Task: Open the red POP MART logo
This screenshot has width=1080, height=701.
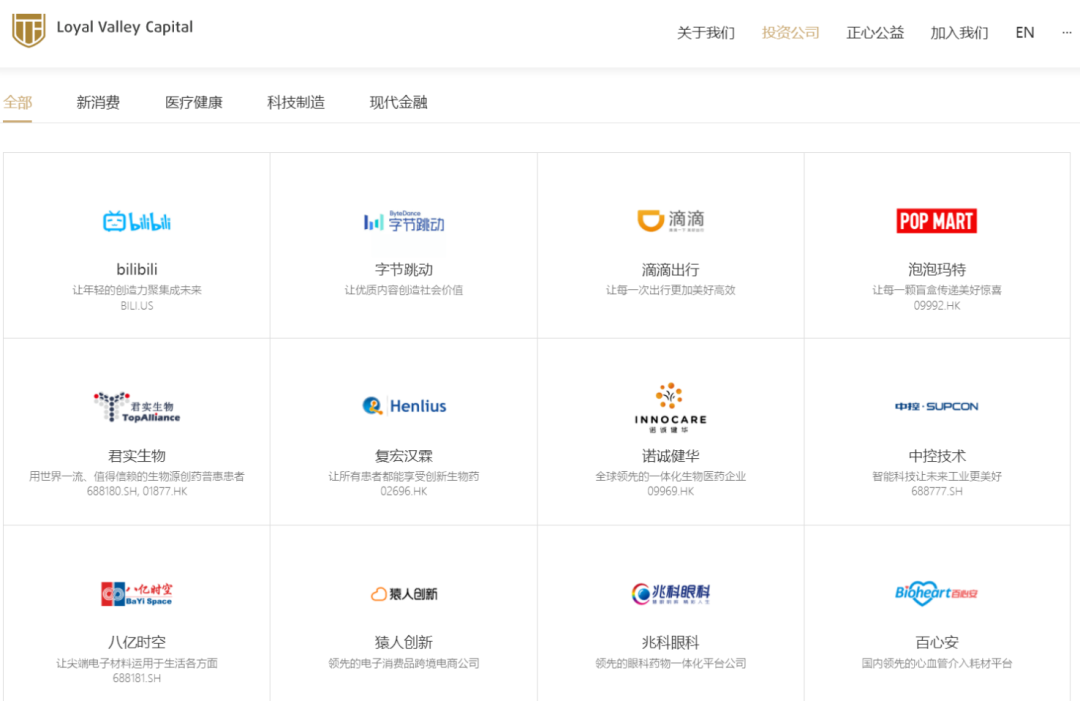Action: pyautogui.click(x=937, y=221)
